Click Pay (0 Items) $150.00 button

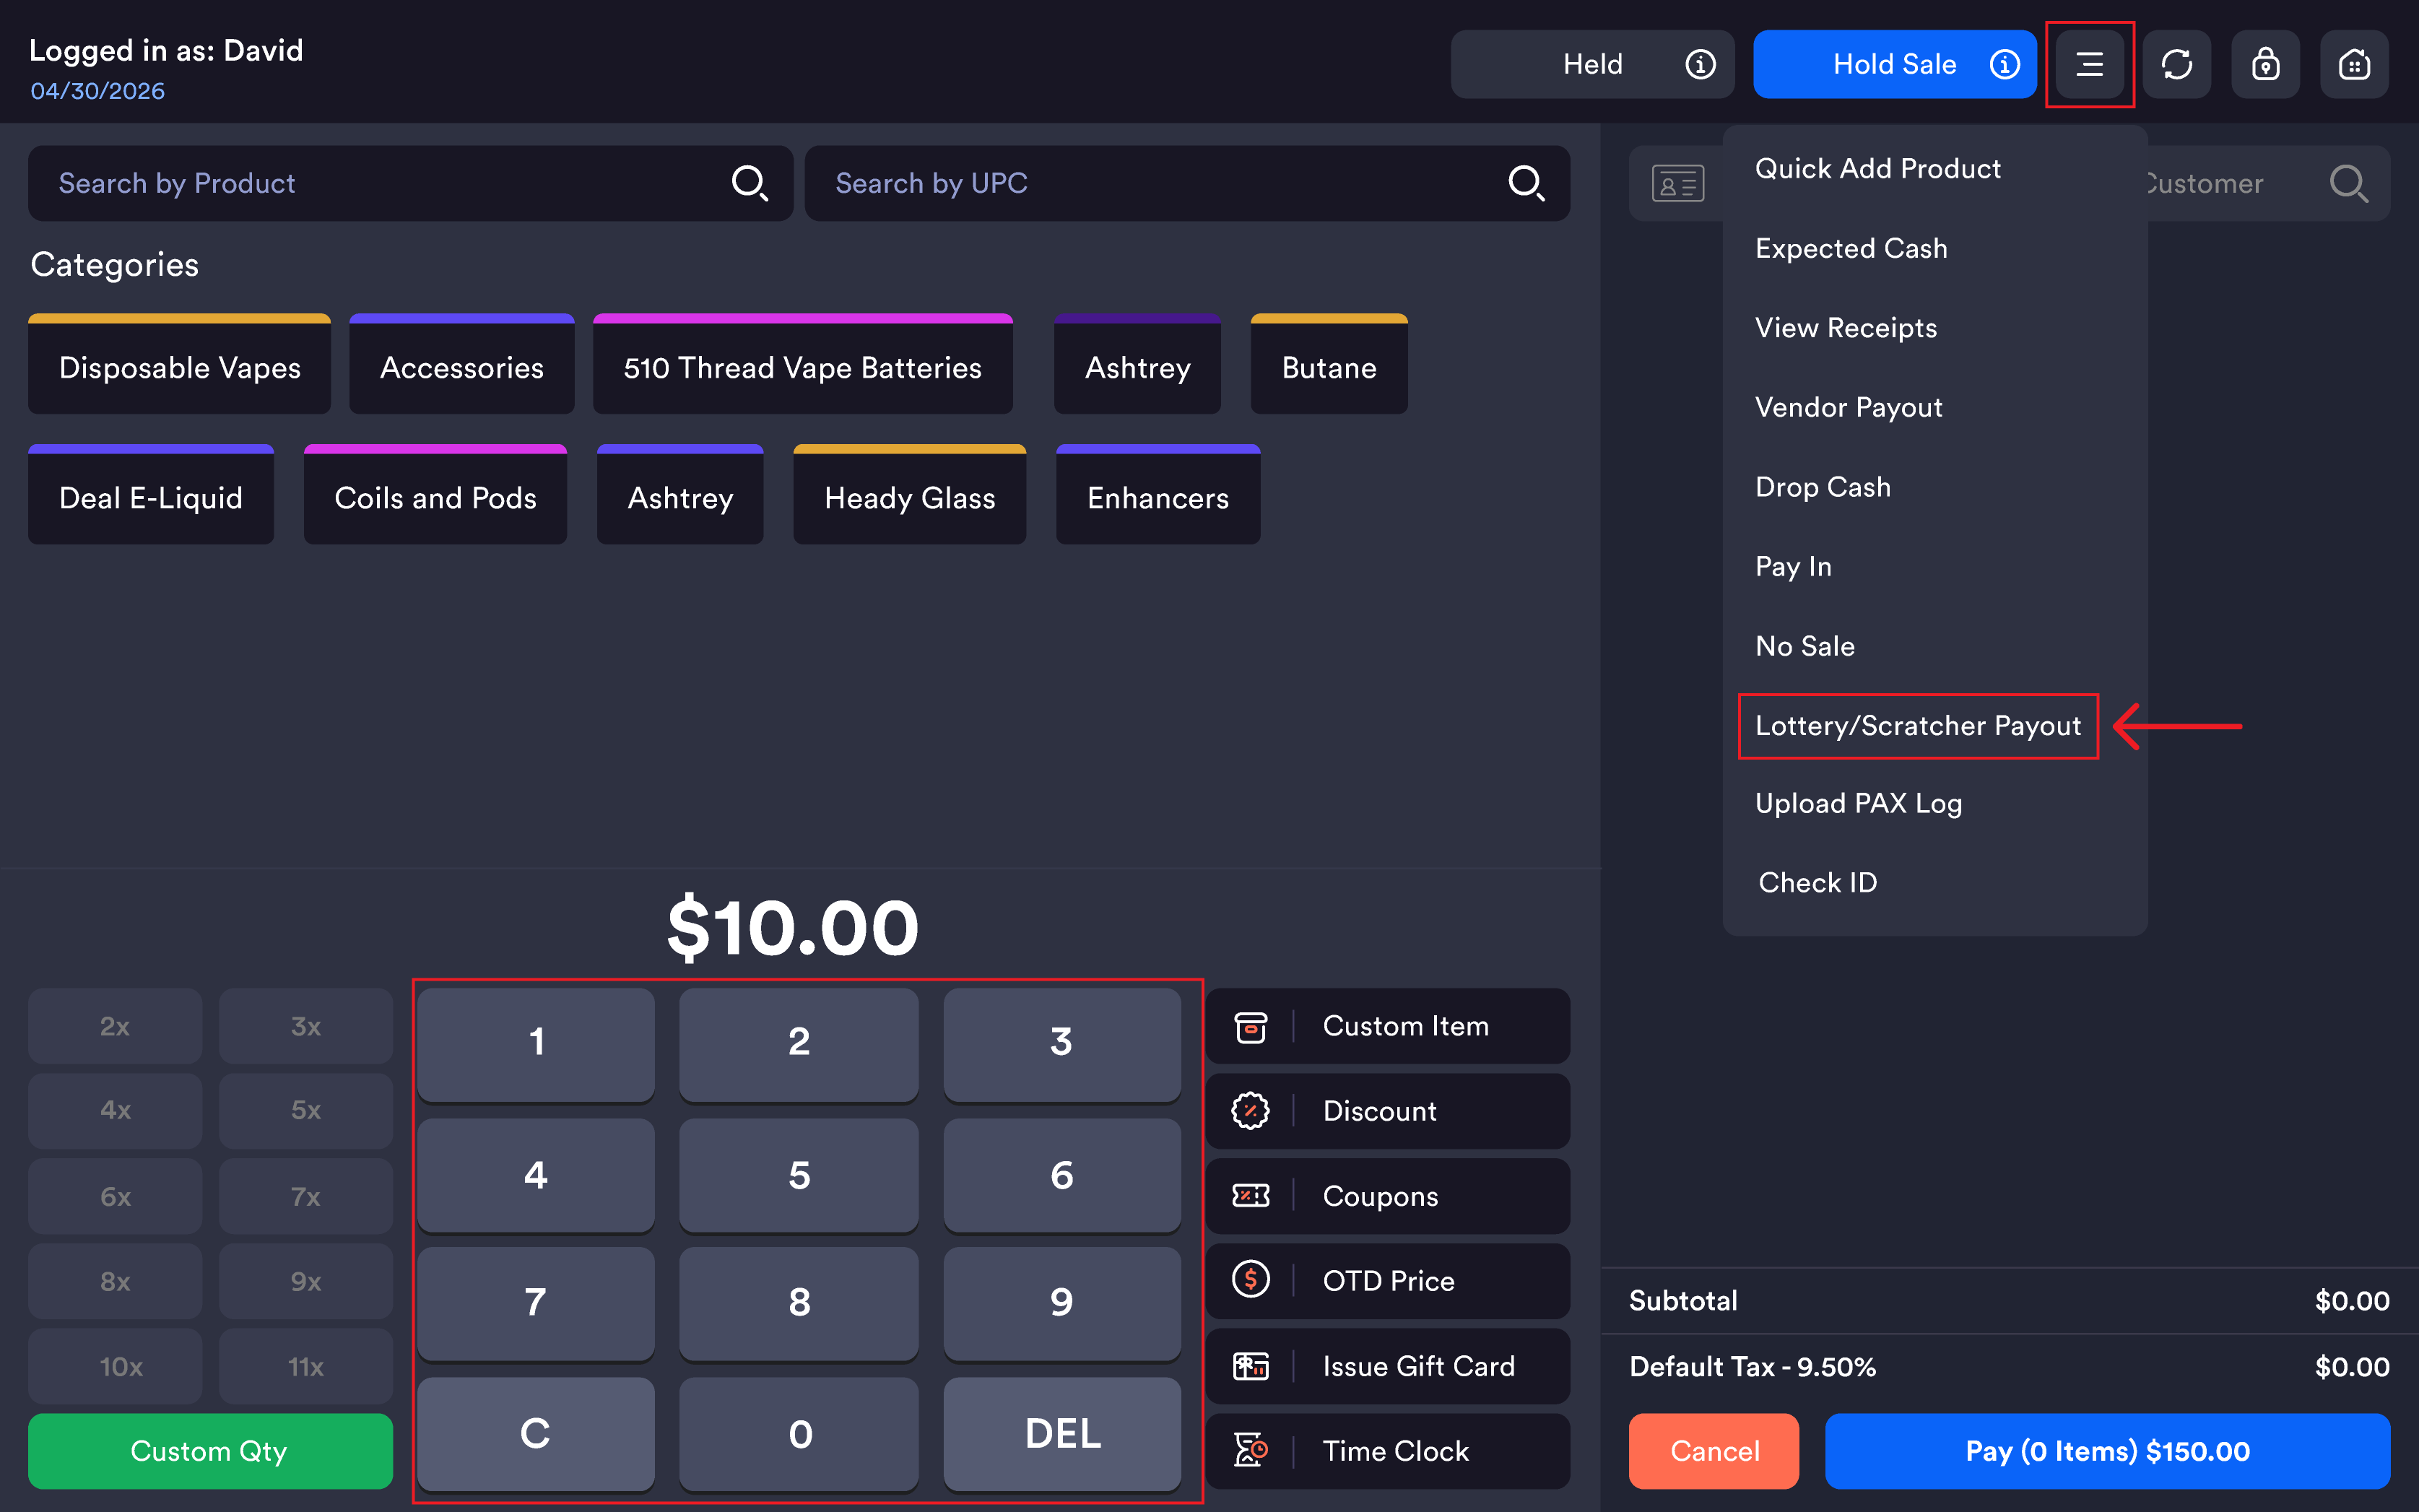tap(2107, 1451)
